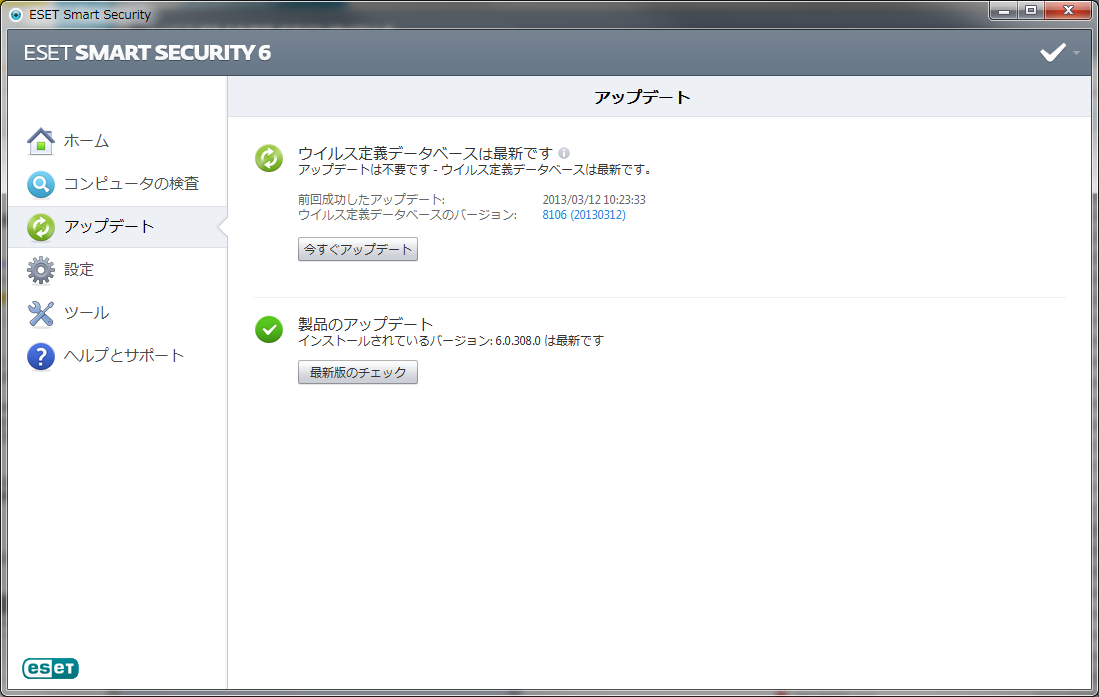Close the ESET Smart Security window
Screen dimensions: 1099x697
pyautogui.click(x=1068, y=11)
